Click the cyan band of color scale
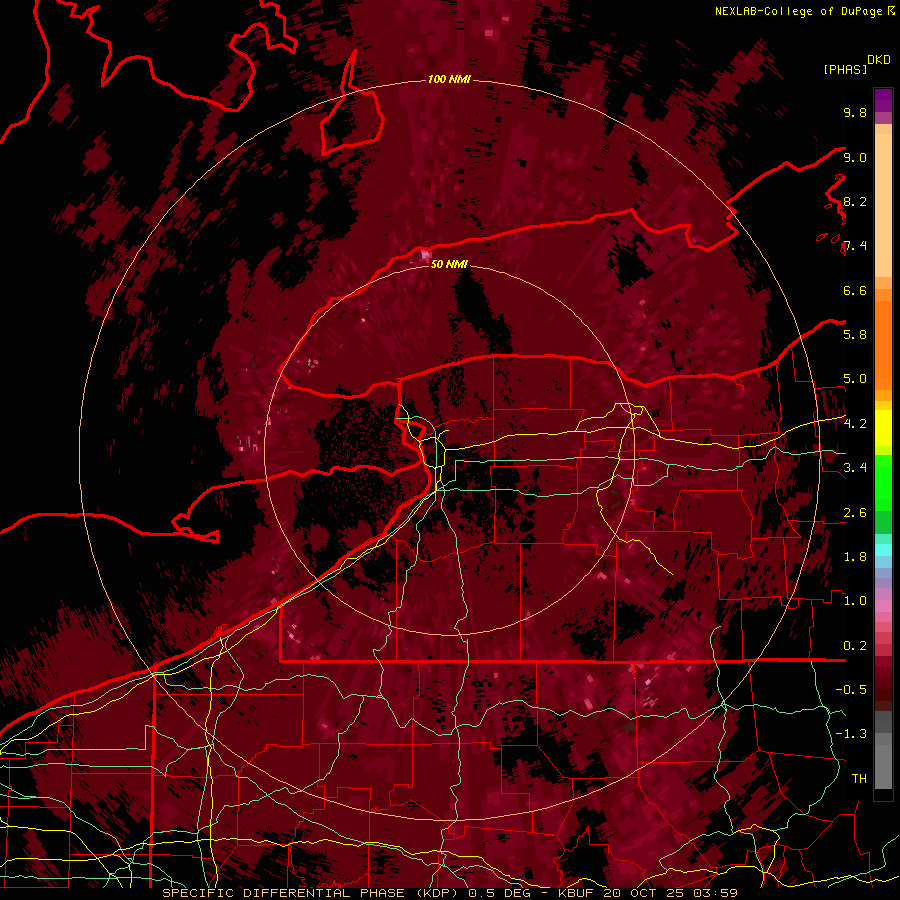Viewport: 900px width, 900px height. click(883, 550)
